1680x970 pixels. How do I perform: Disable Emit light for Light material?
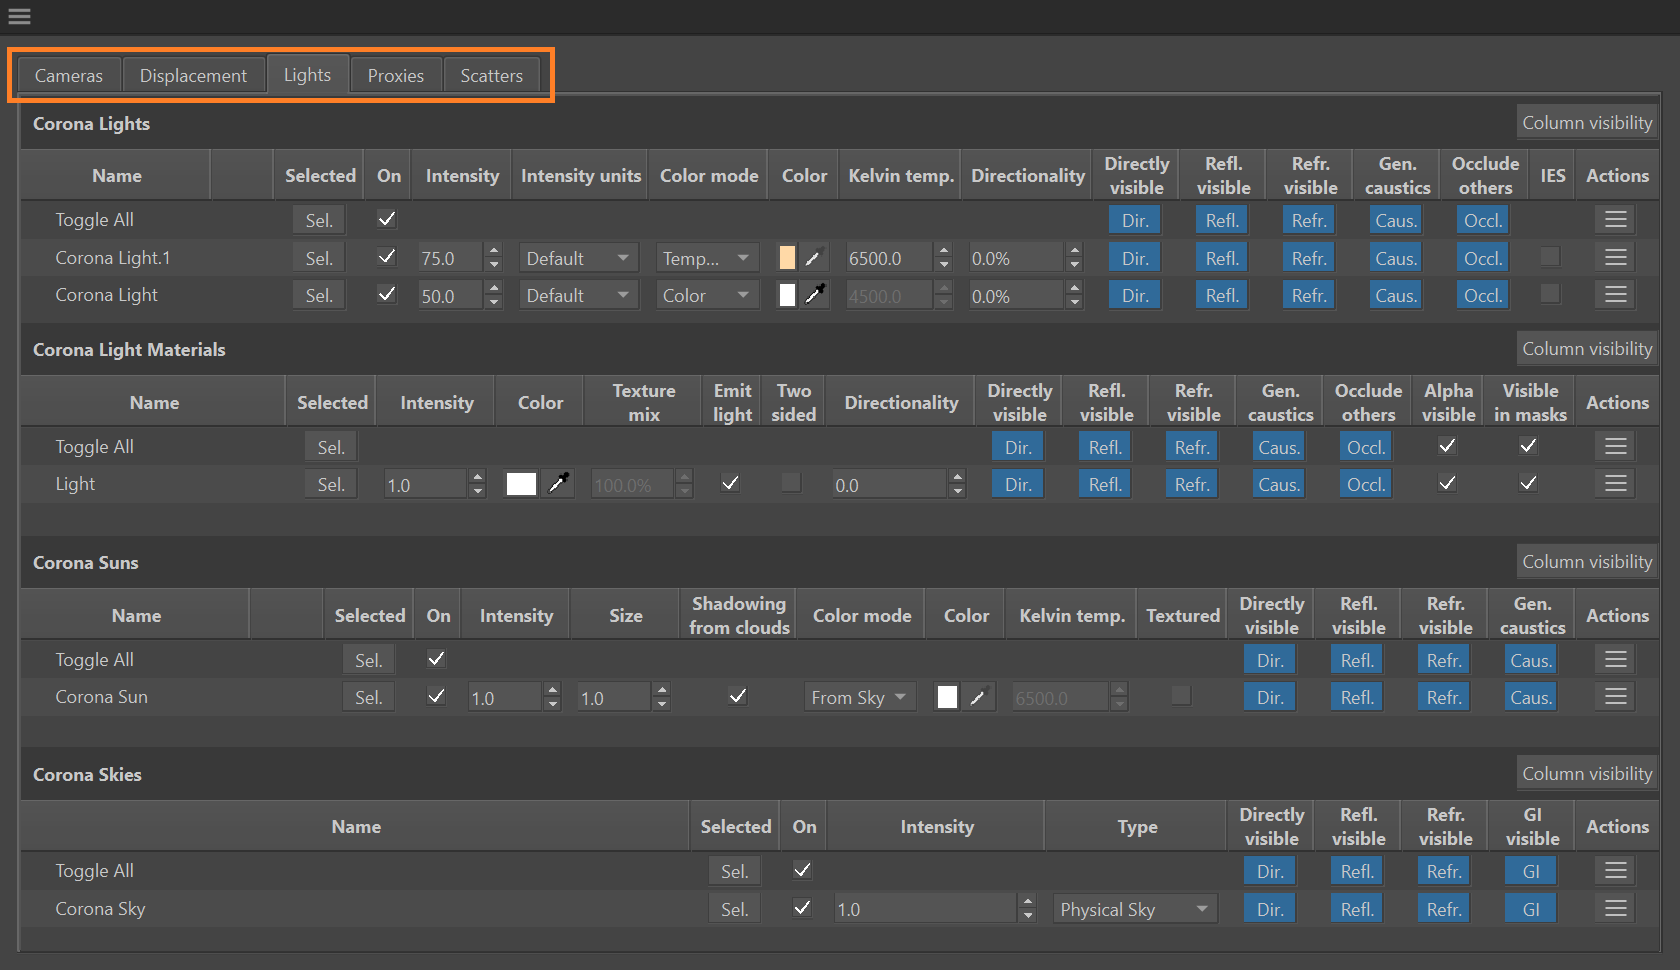click(731, 483)
